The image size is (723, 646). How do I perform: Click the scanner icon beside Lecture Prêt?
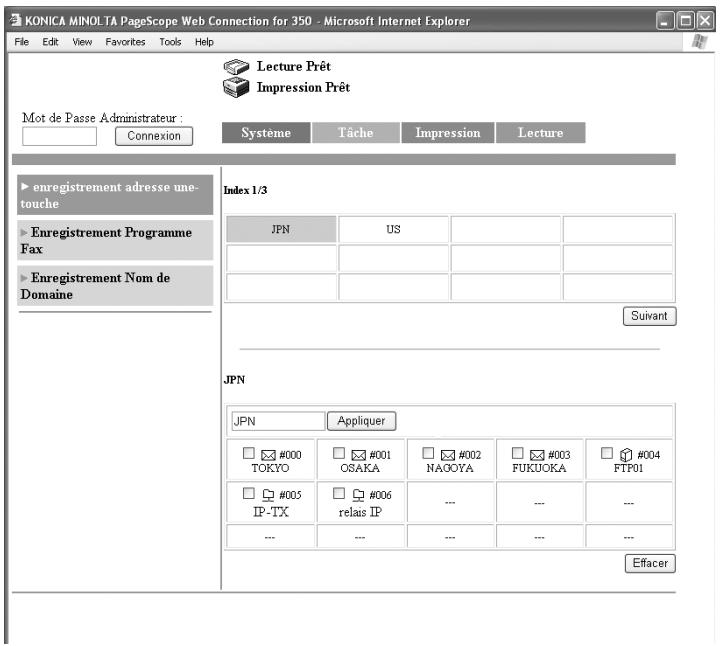[x=236, y=67]
